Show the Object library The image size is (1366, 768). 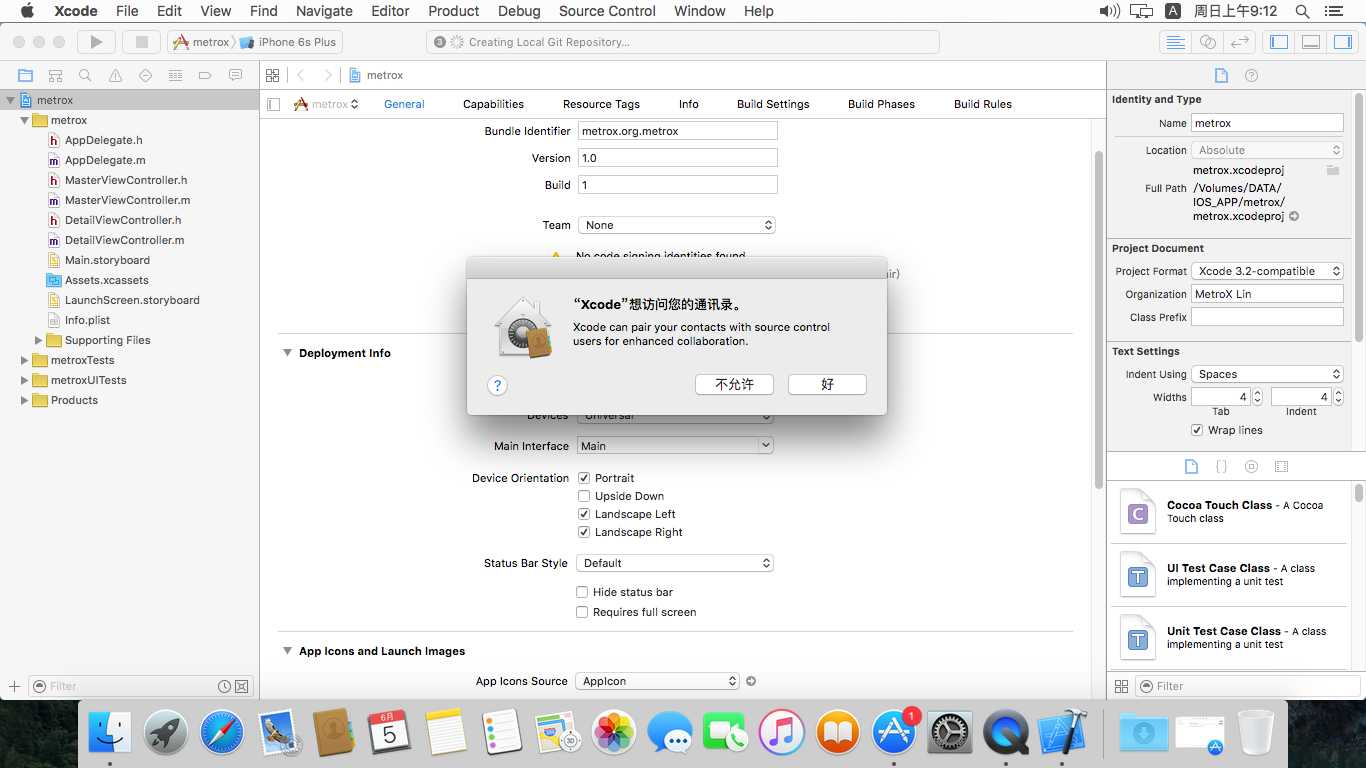[1251, 467]
